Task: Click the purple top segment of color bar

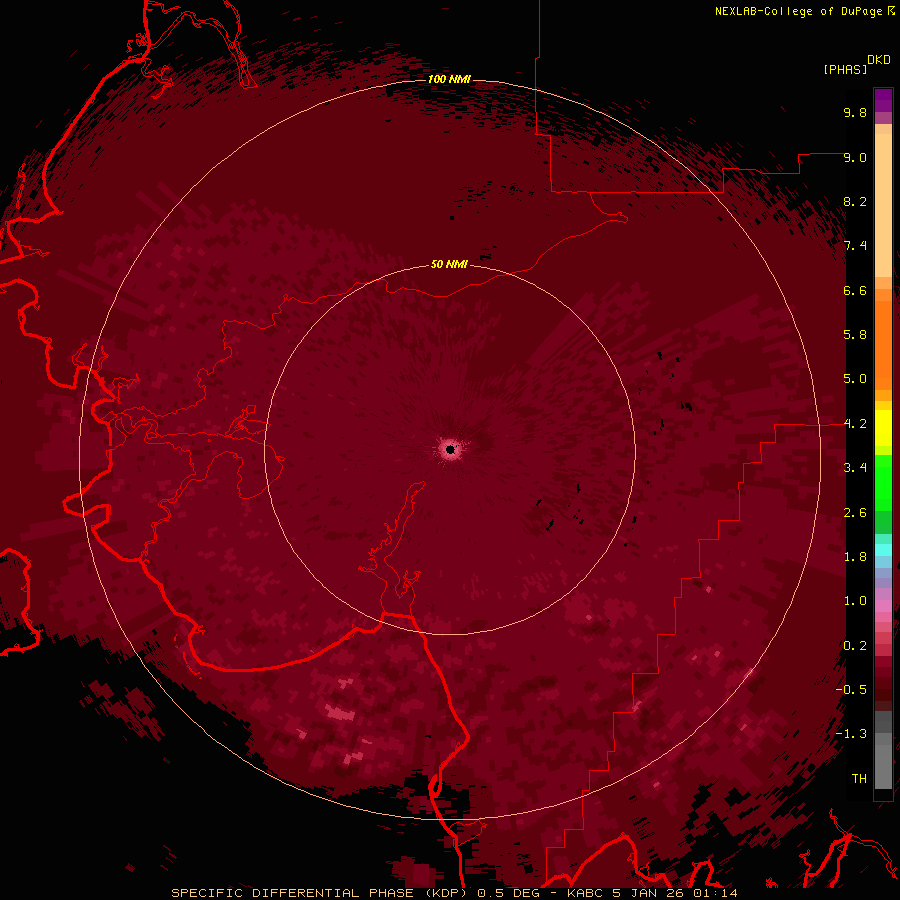Action: pos(883,100)
